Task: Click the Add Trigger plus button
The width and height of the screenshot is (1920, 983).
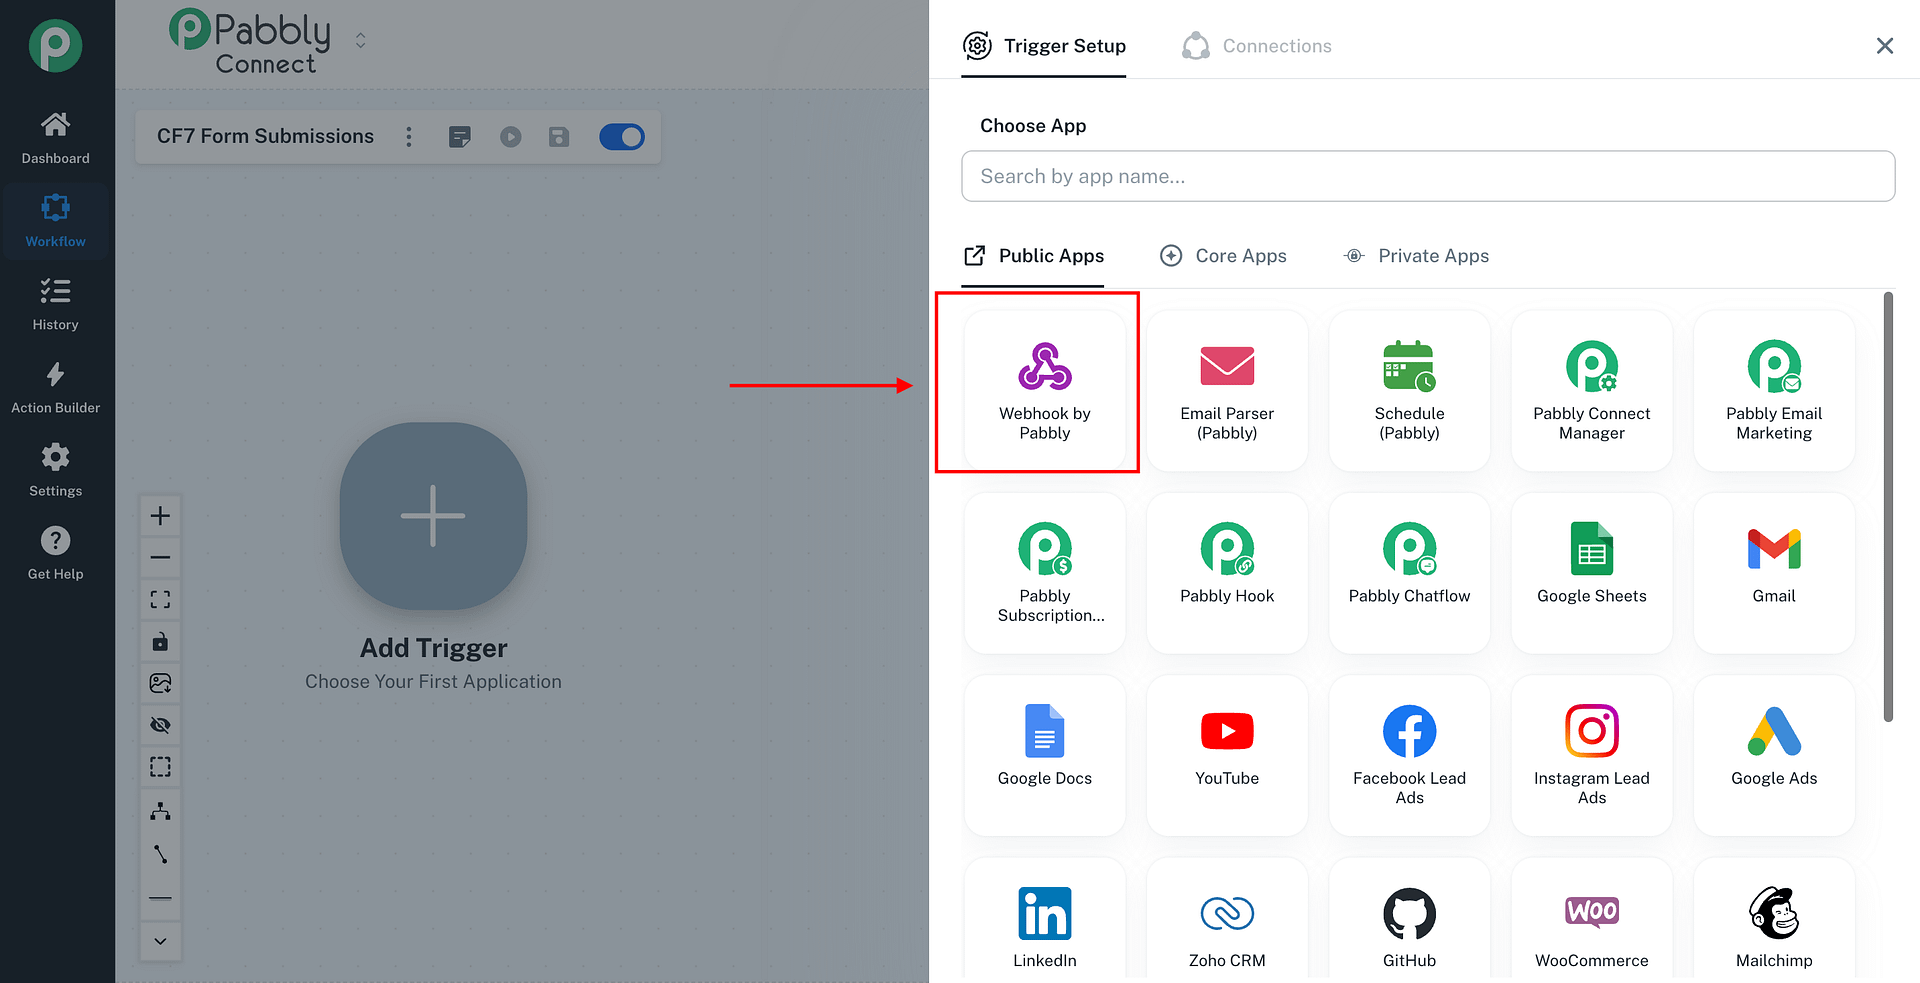Action: click(433, 516)
